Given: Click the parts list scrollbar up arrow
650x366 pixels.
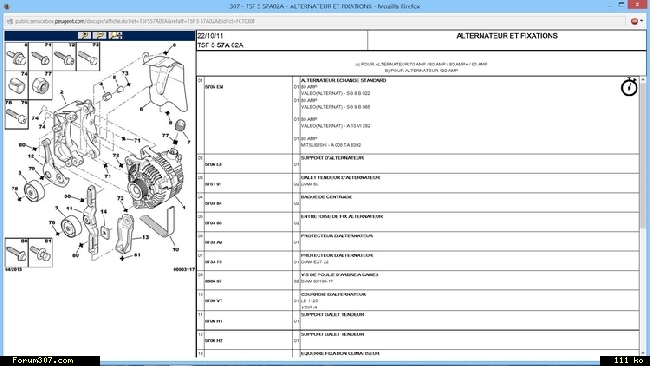Looking at the screenshot, I should tap(643, 80).
